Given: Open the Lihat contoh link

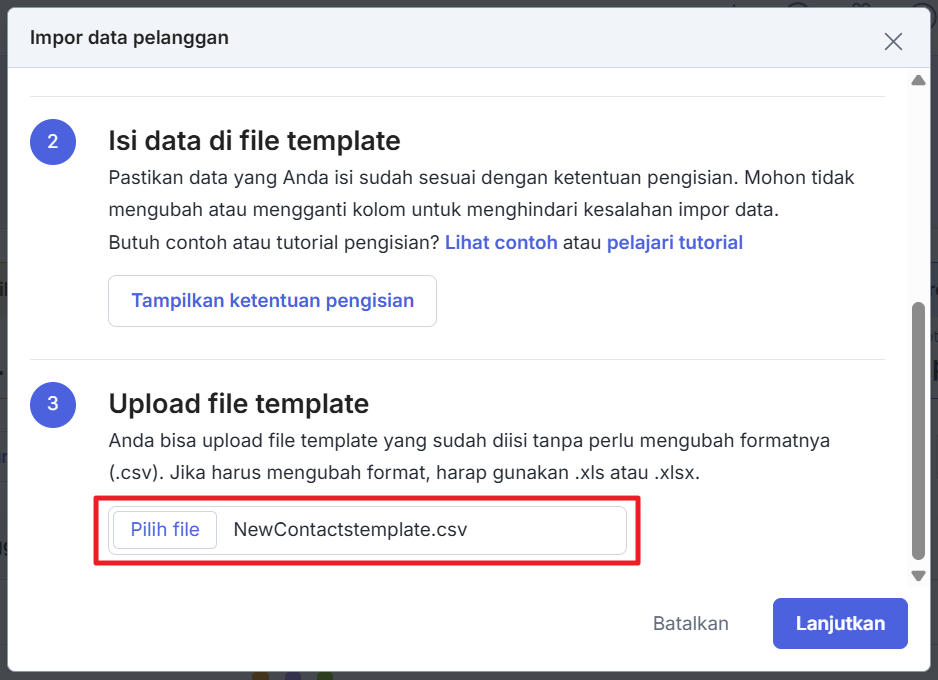Looking at the screenshot, I should point(501,242).
